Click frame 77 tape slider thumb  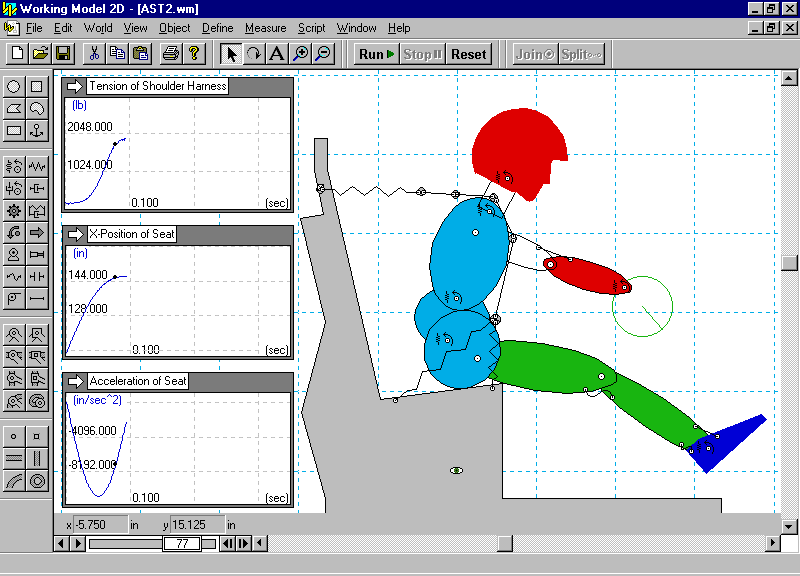[x=182, y=543]
